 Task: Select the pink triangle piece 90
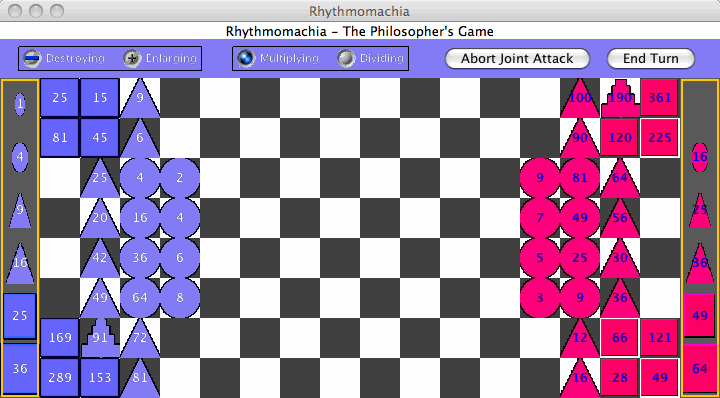pos(580,138)
